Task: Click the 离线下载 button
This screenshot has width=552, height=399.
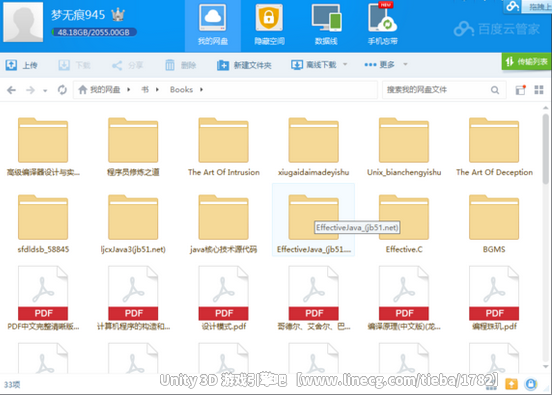Action: (314, 65)
